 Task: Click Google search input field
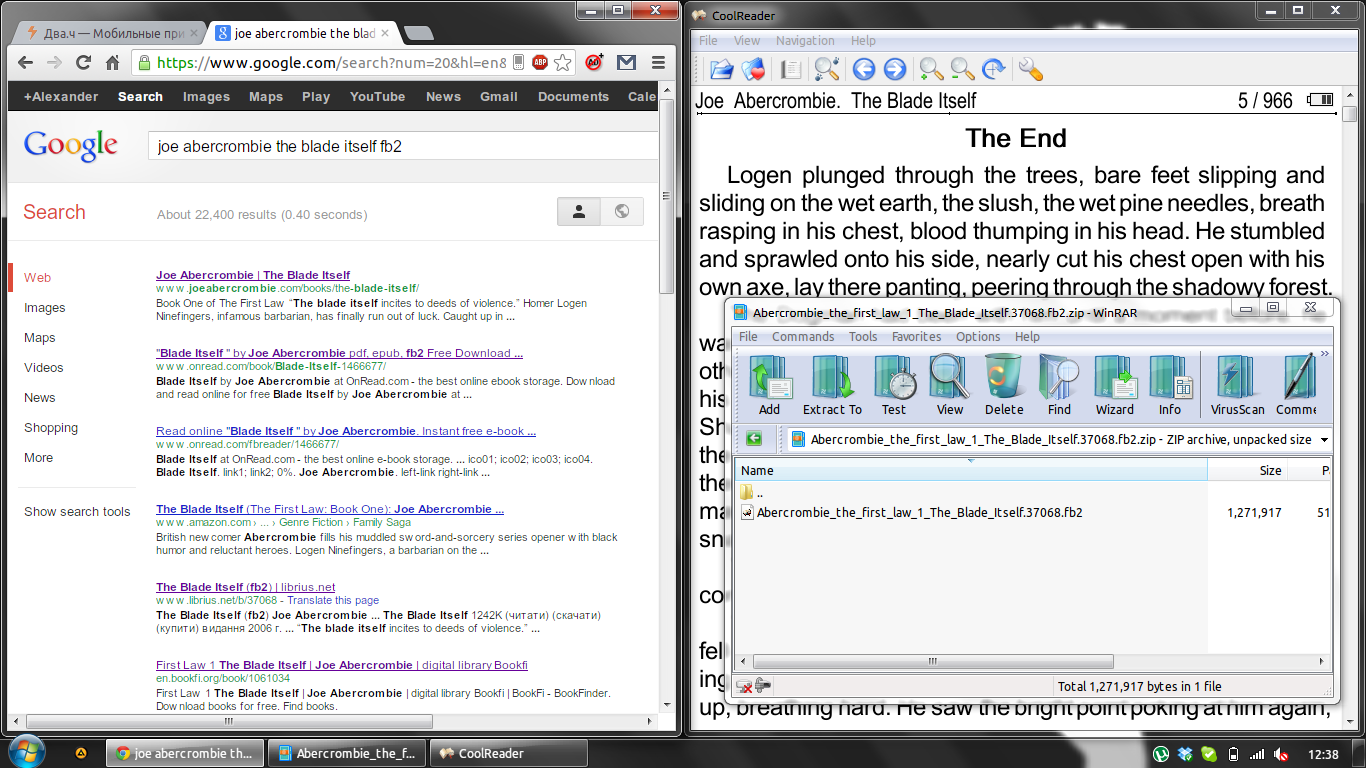coord(404,146)
